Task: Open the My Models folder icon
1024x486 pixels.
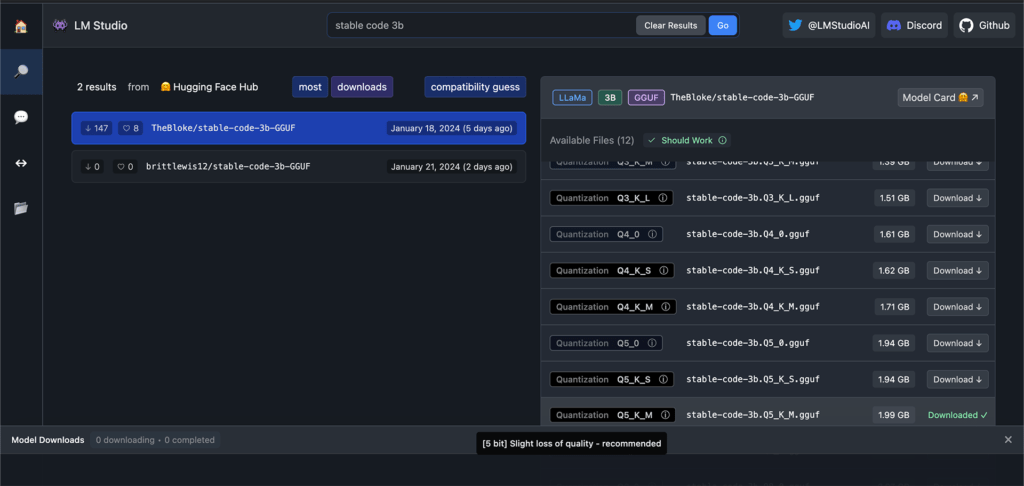Action: [x=20, y=208]
